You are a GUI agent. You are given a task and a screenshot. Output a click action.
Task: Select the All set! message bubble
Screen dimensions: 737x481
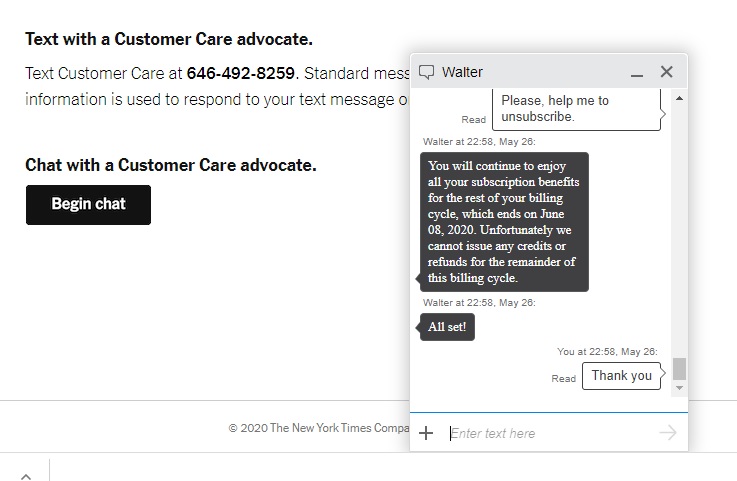click(x=447, y=327)
